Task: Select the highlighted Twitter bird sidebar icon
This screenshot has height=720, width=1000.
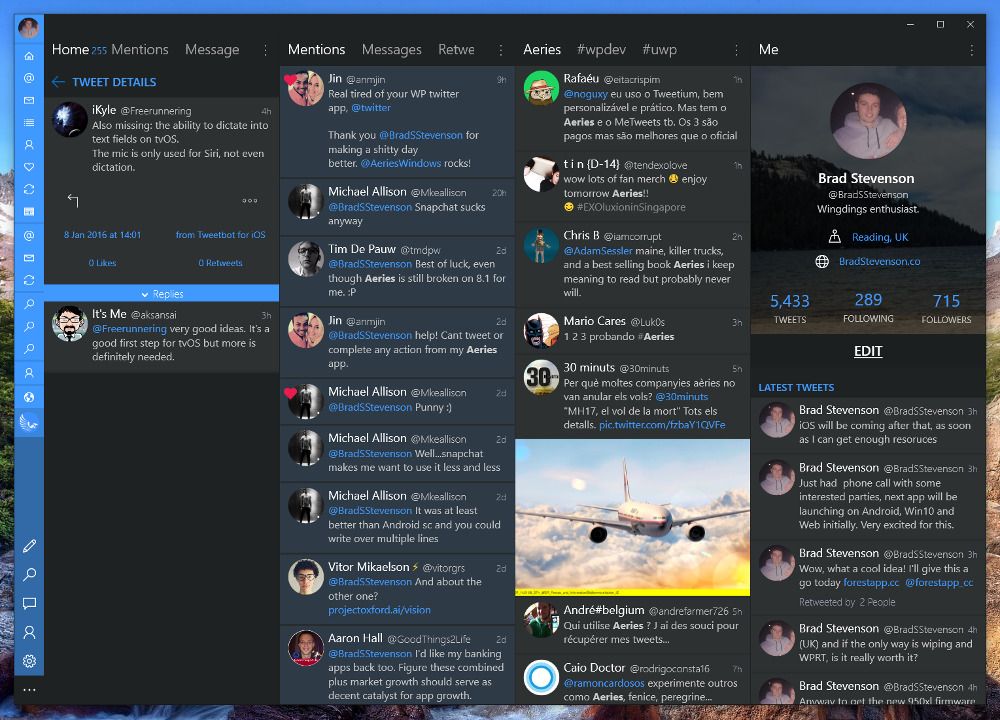Action: 29,421
